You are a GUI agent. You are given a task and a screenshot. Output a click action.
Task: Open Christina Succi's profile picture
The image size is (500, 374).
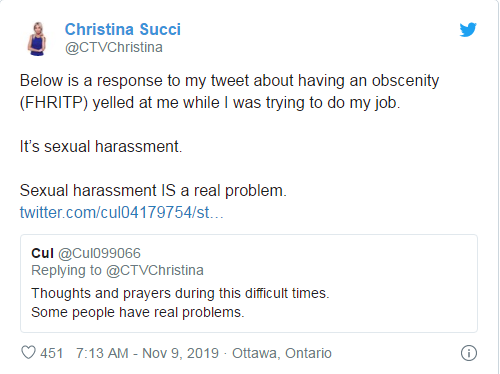37,39
